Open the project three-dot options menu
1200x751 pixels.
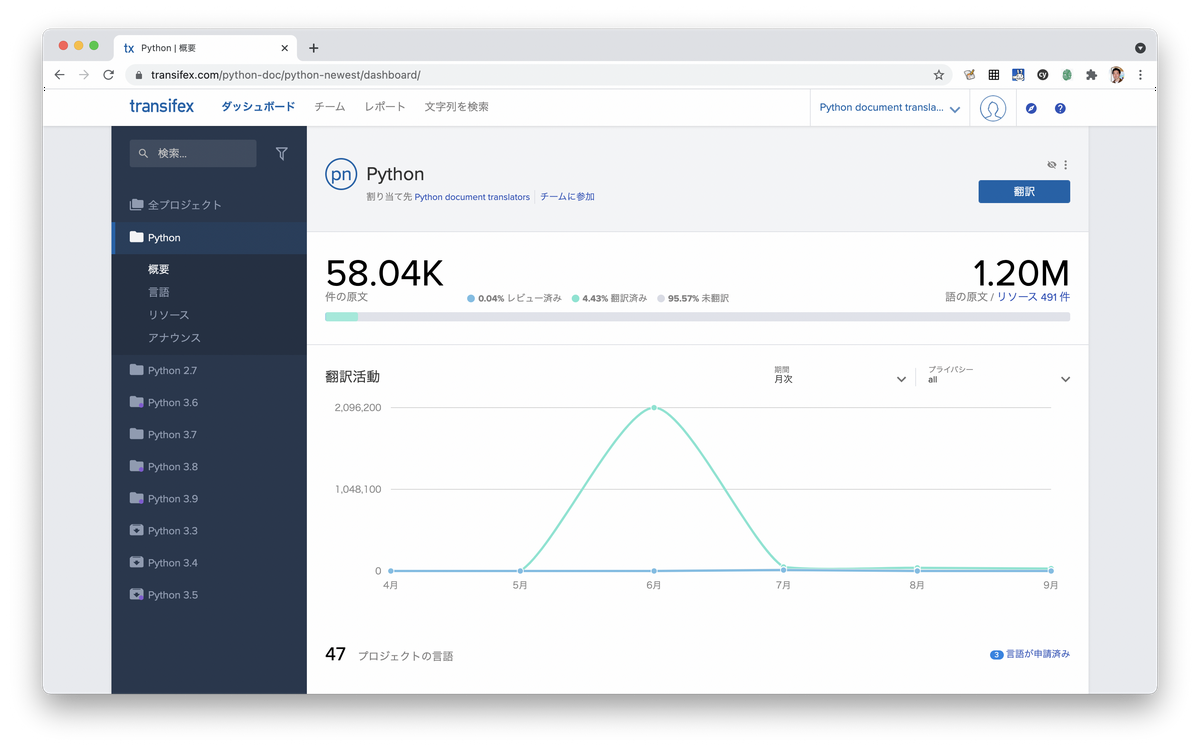[1065, 165]
